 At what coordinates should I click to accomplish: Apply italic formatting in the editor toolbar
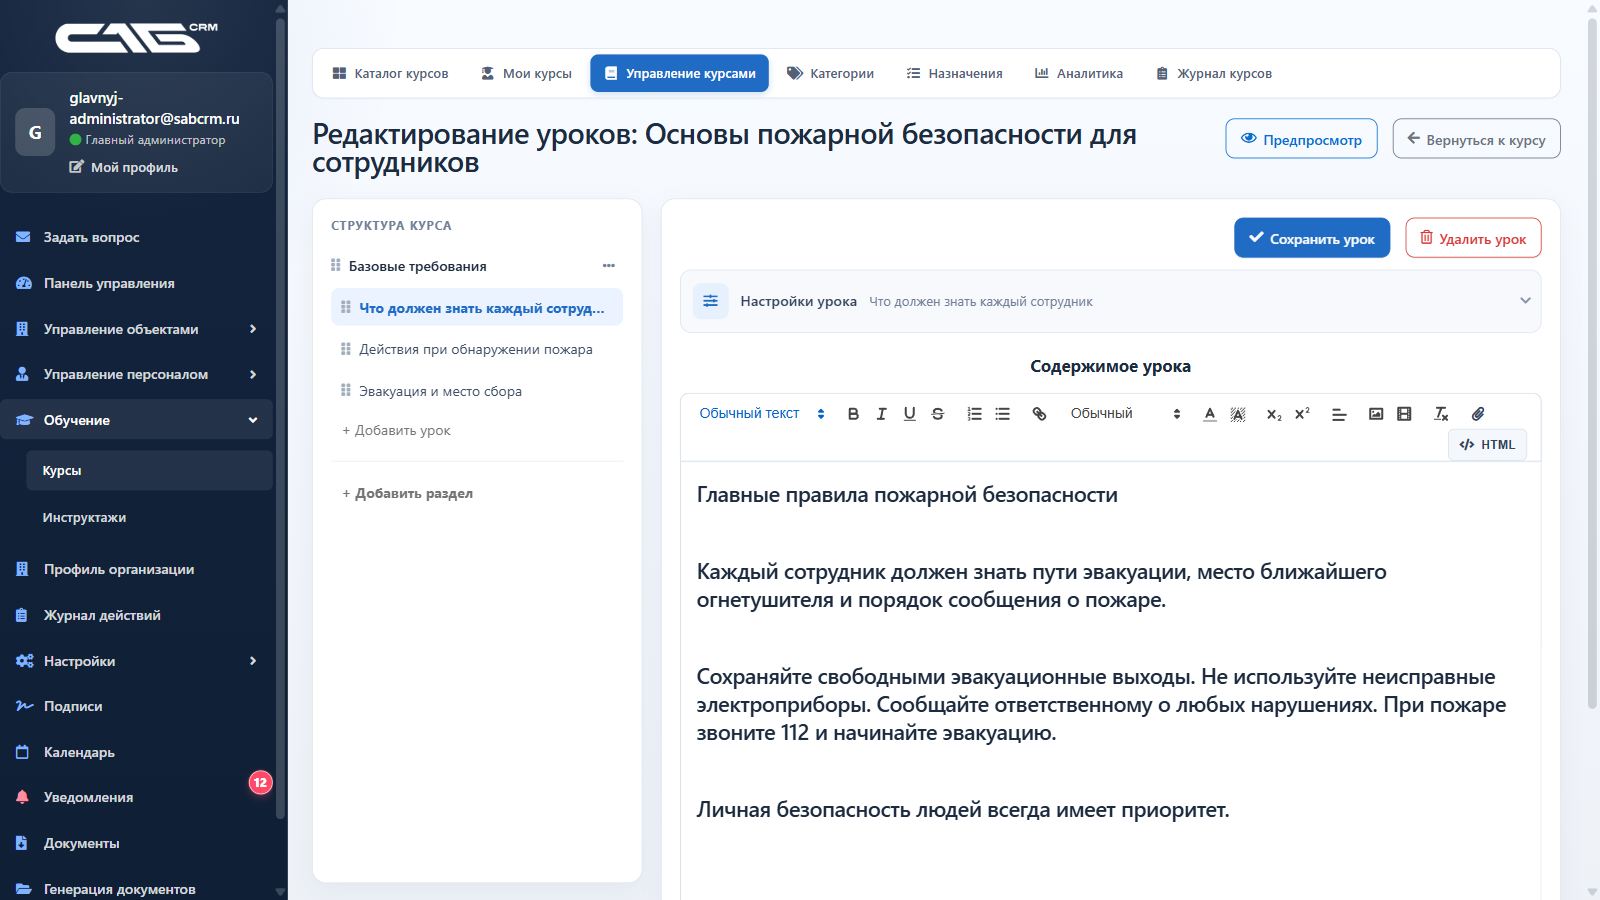(881, 414)
